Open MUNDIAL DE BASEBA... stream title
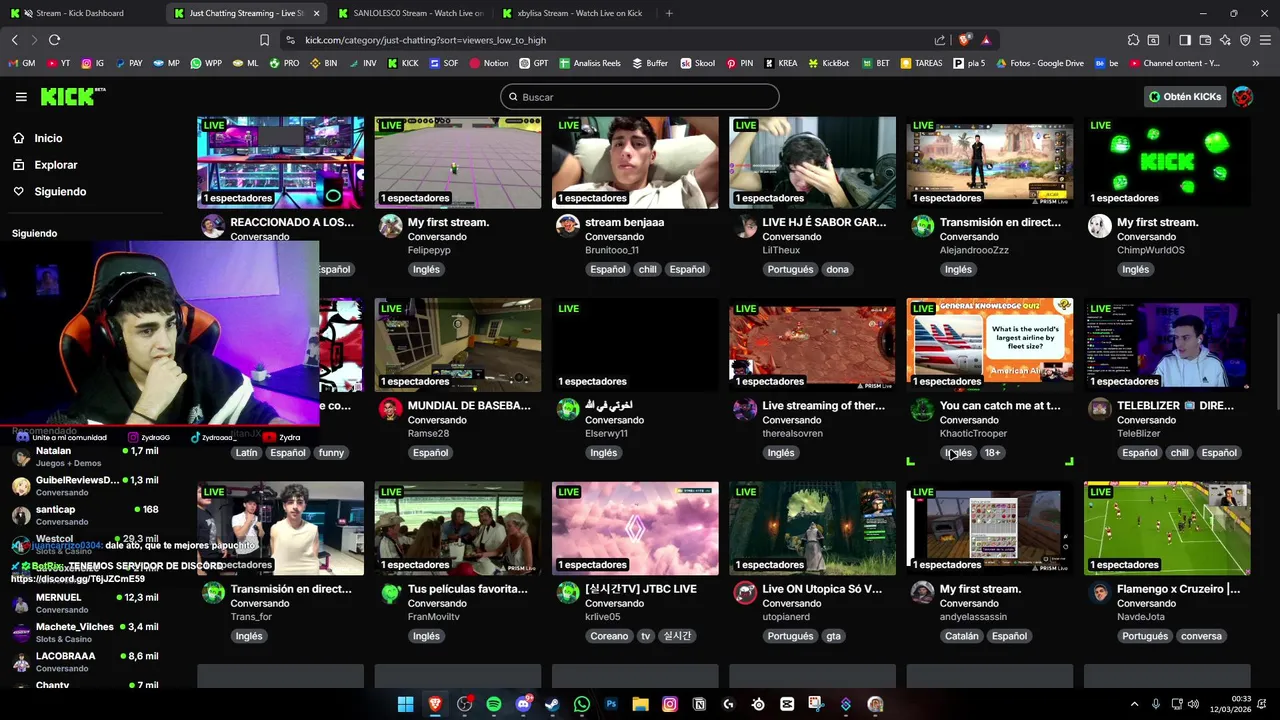This screenshot has width=1280, height=720. coord(469,406)
